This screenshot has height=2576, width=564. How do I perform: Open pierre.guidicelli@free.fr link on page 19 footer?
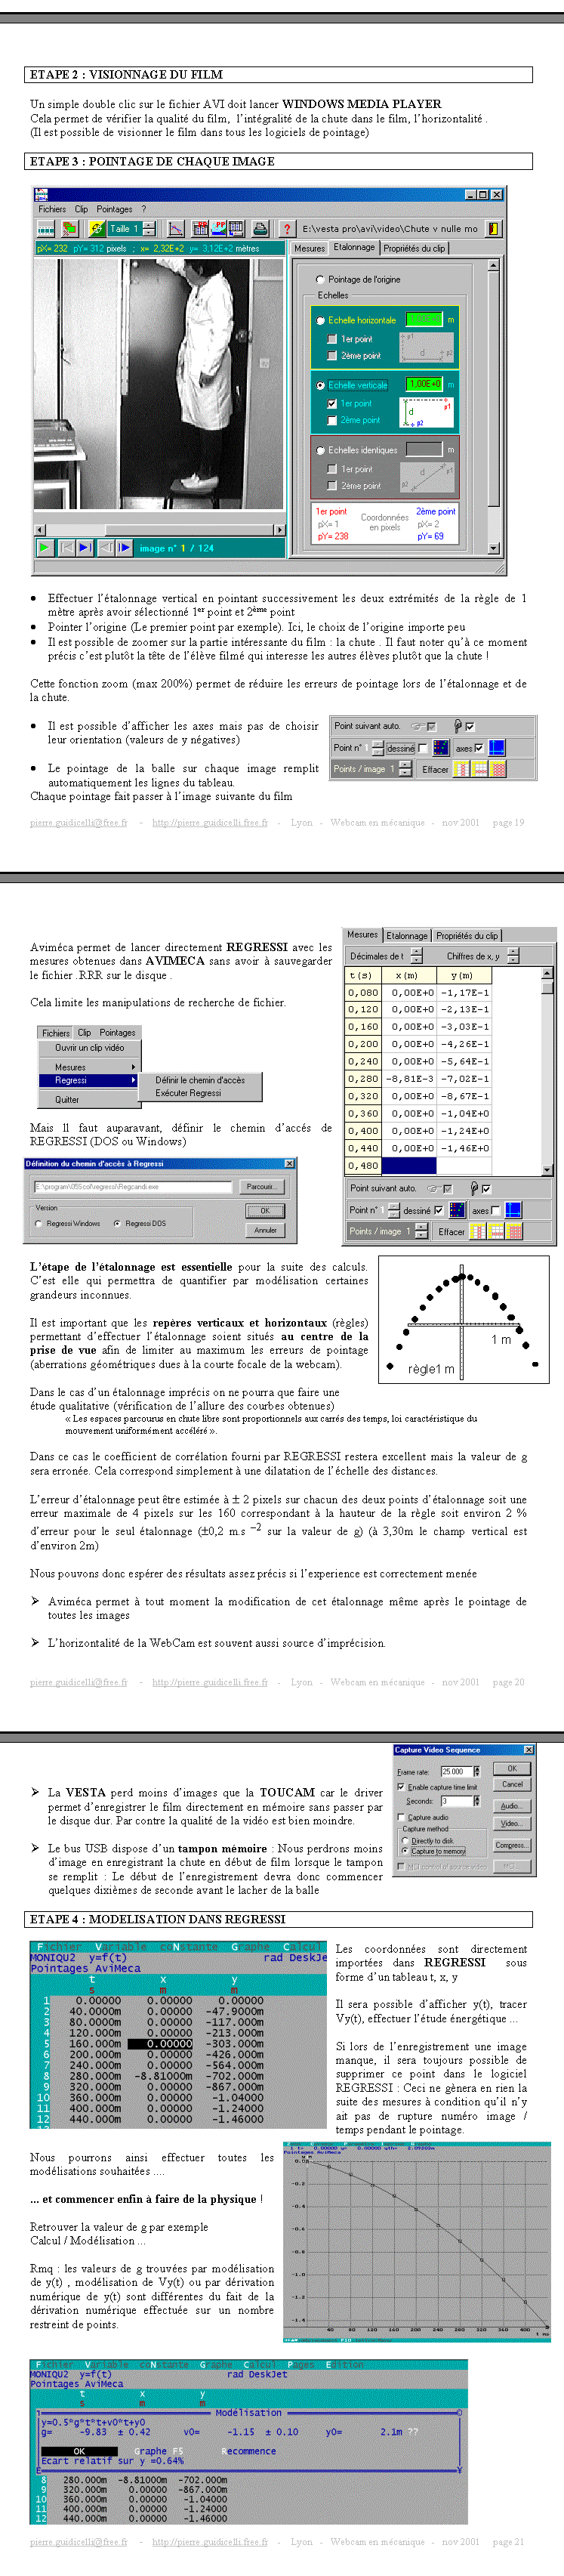click(x=79, y=823)
